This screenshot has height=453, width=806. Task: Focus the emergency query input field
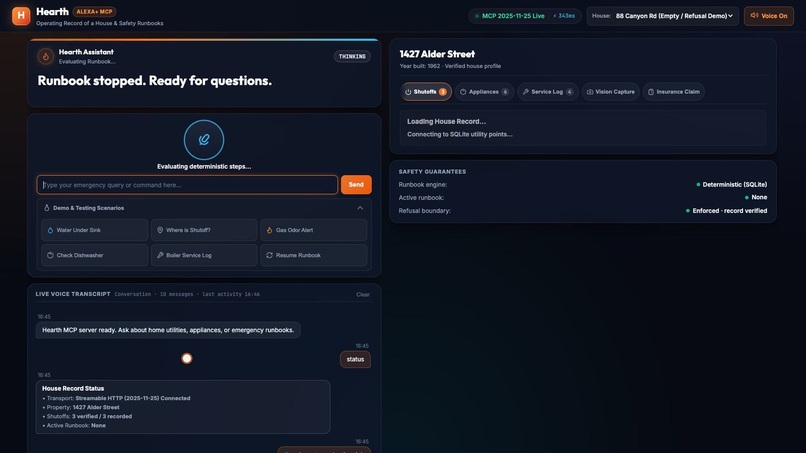pyautogui.click(x=187, y=185)
